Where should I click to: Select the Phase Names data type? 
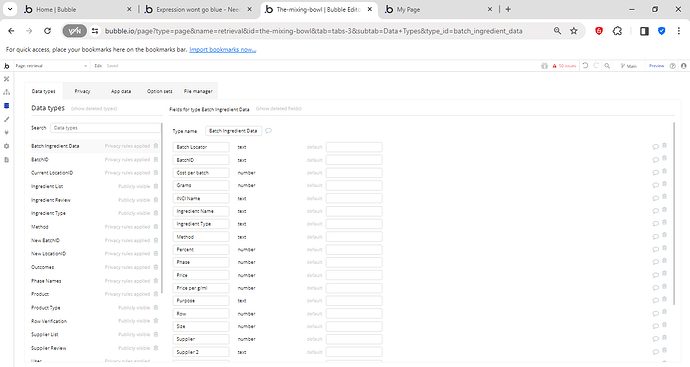coord(46,281)
